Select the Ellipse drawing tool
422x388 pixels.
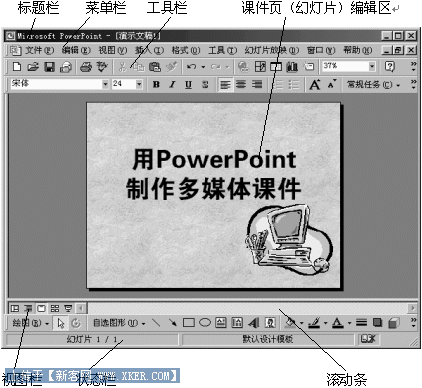tap(205, 323)
